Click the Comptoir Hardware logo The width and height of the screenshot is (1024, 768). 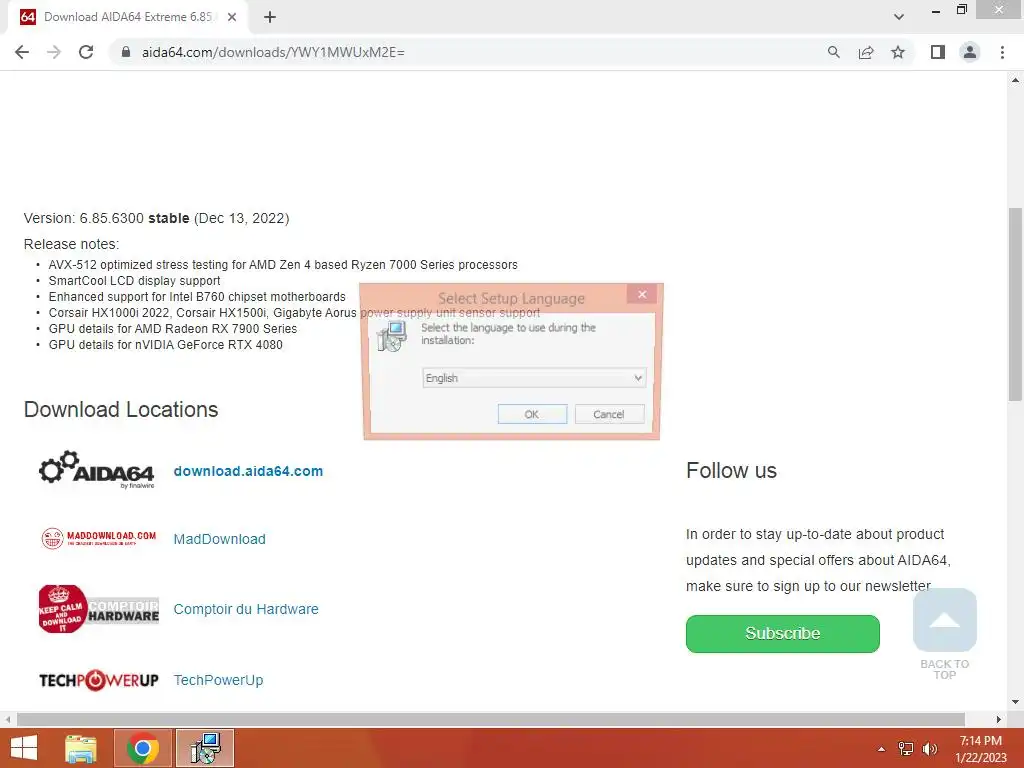point(99,609)
